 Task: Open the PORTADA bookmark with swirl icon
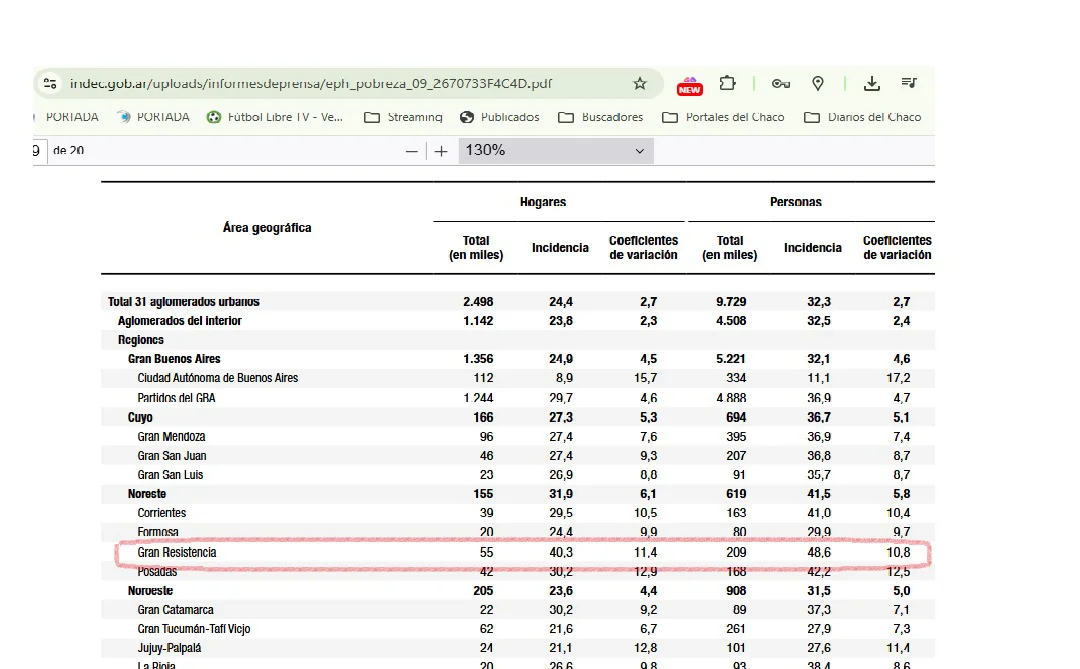(x=153, y=117)
